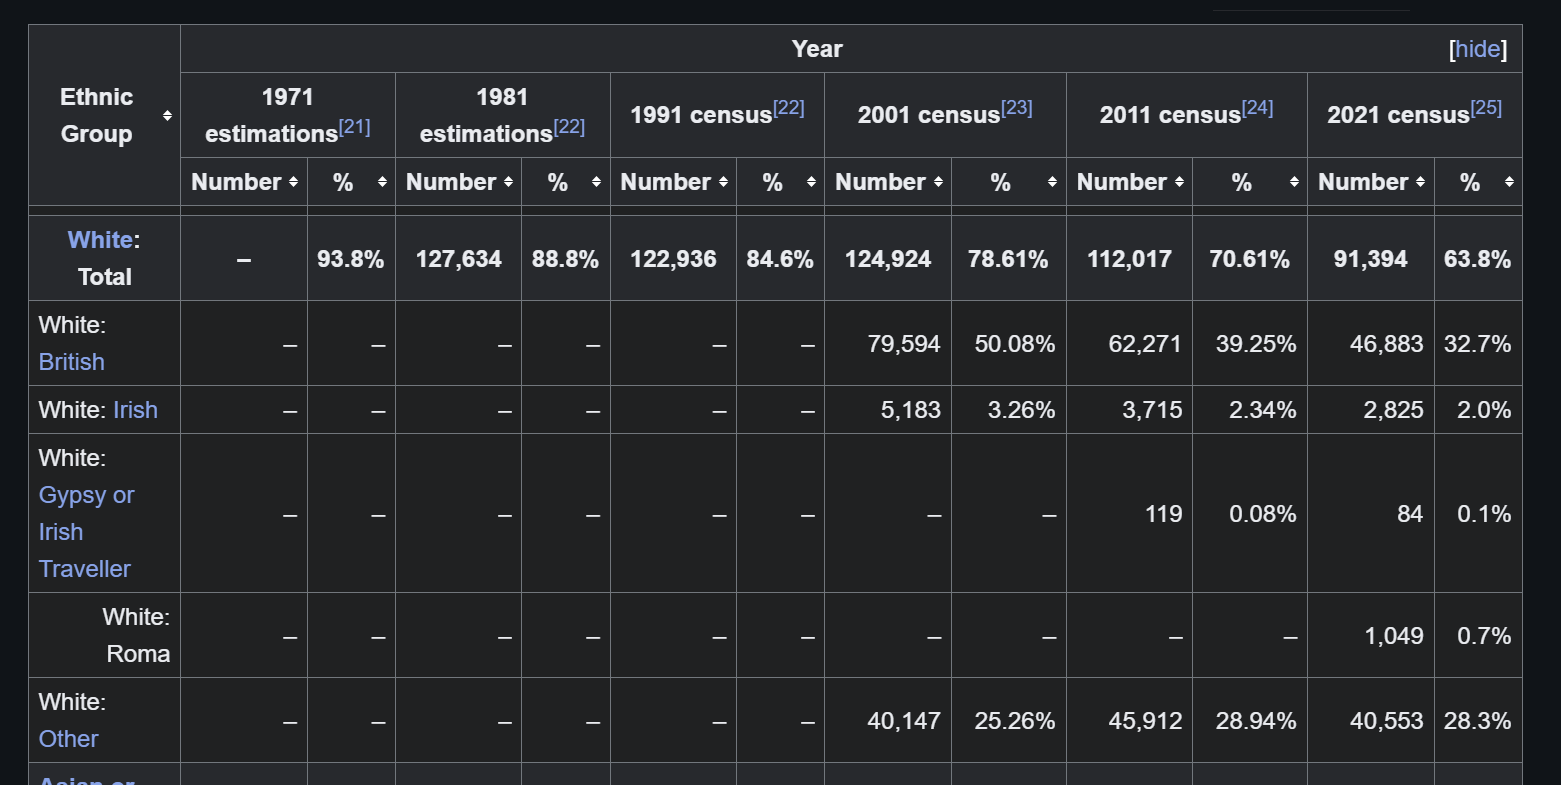The image size is (1561, 785).
Task: Sort table by Ethnic Group column
Action: click(167, 116)
